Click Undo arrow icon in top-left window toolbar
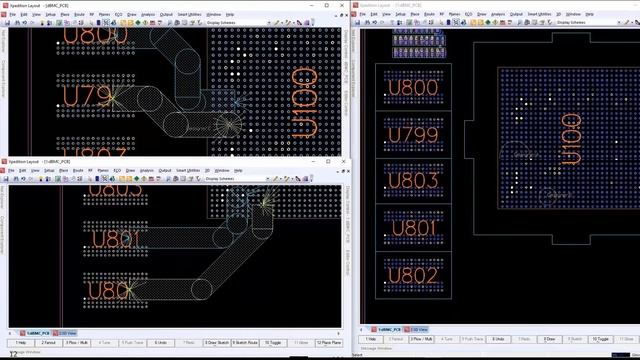640x360 pixels. (x=25, y=22)
